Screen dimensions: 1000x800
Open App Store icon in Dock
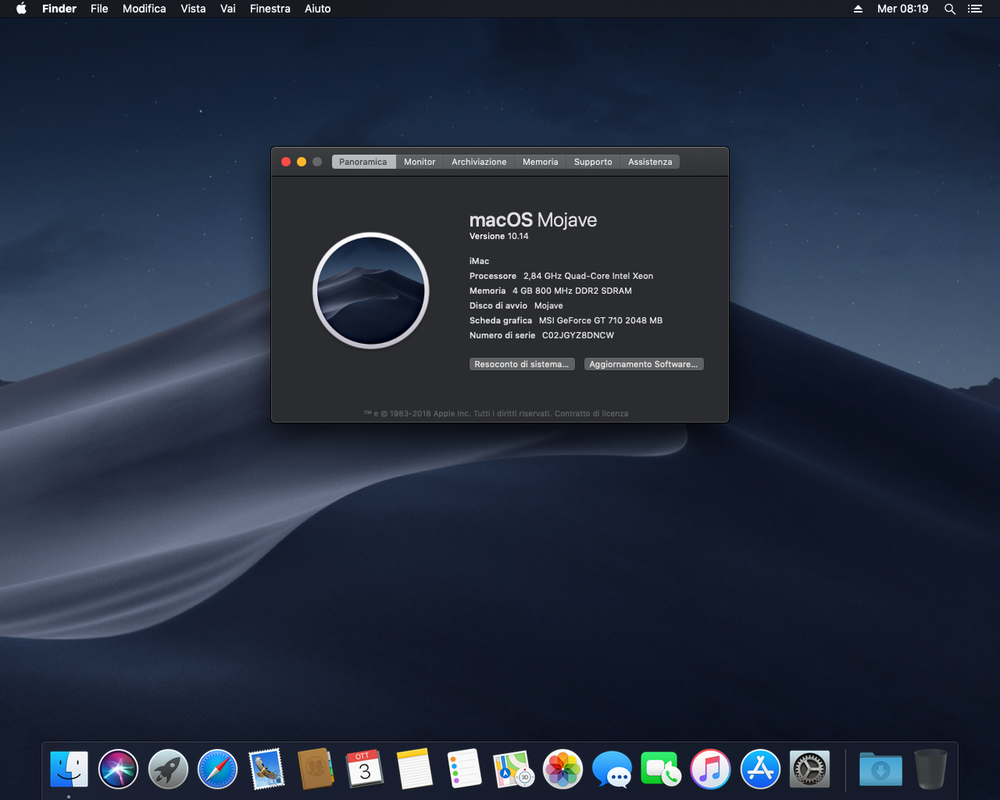pyautogui.click(x=760, y=769)
